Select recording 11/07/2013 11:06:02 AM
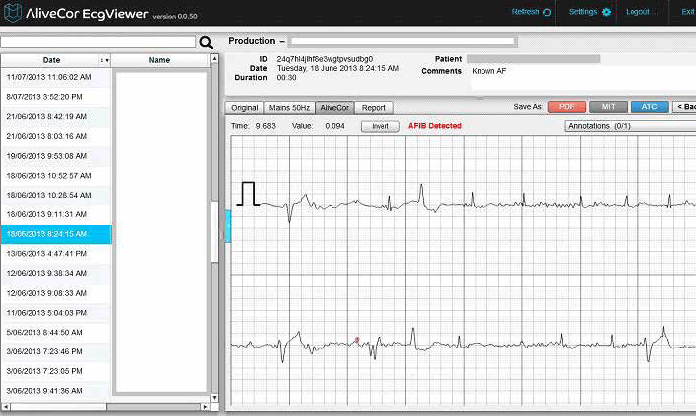The height and width of the screenshot is (416, 696). [49, 77]
